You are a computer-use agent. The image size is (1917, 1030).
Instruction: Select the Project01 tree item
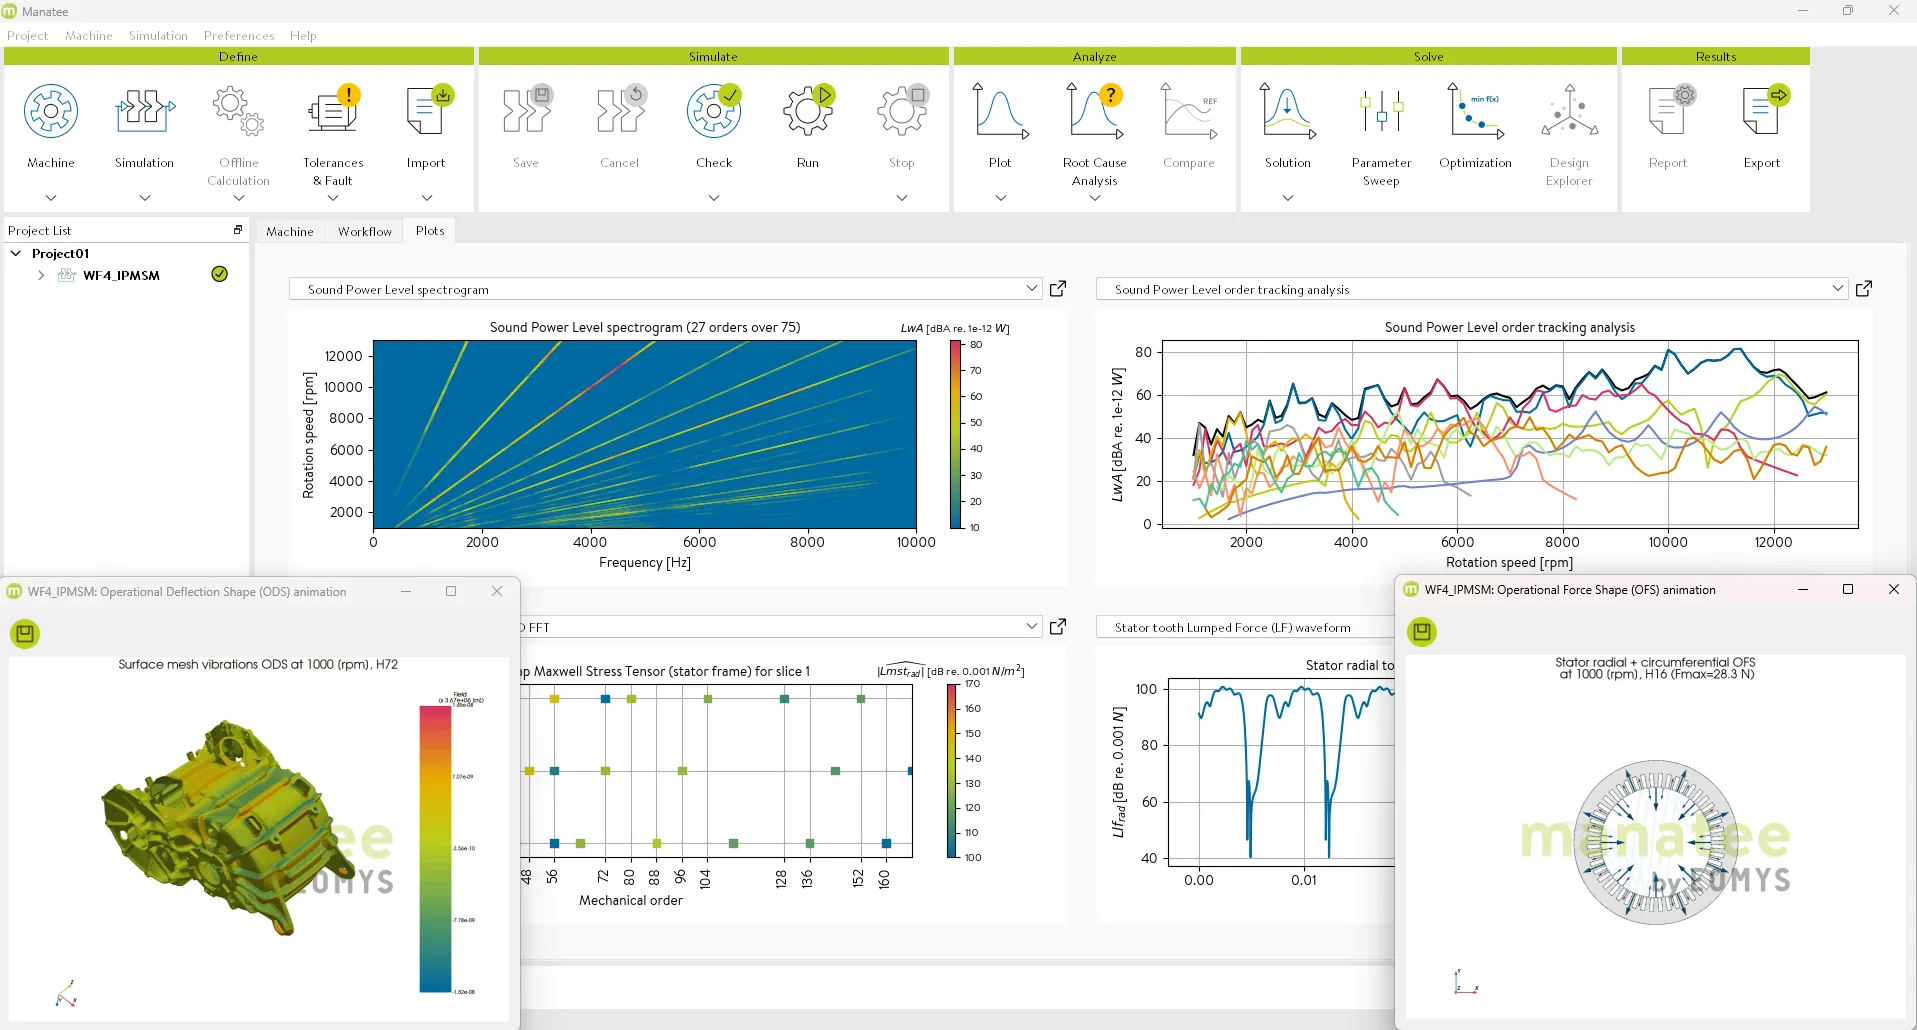61,253
